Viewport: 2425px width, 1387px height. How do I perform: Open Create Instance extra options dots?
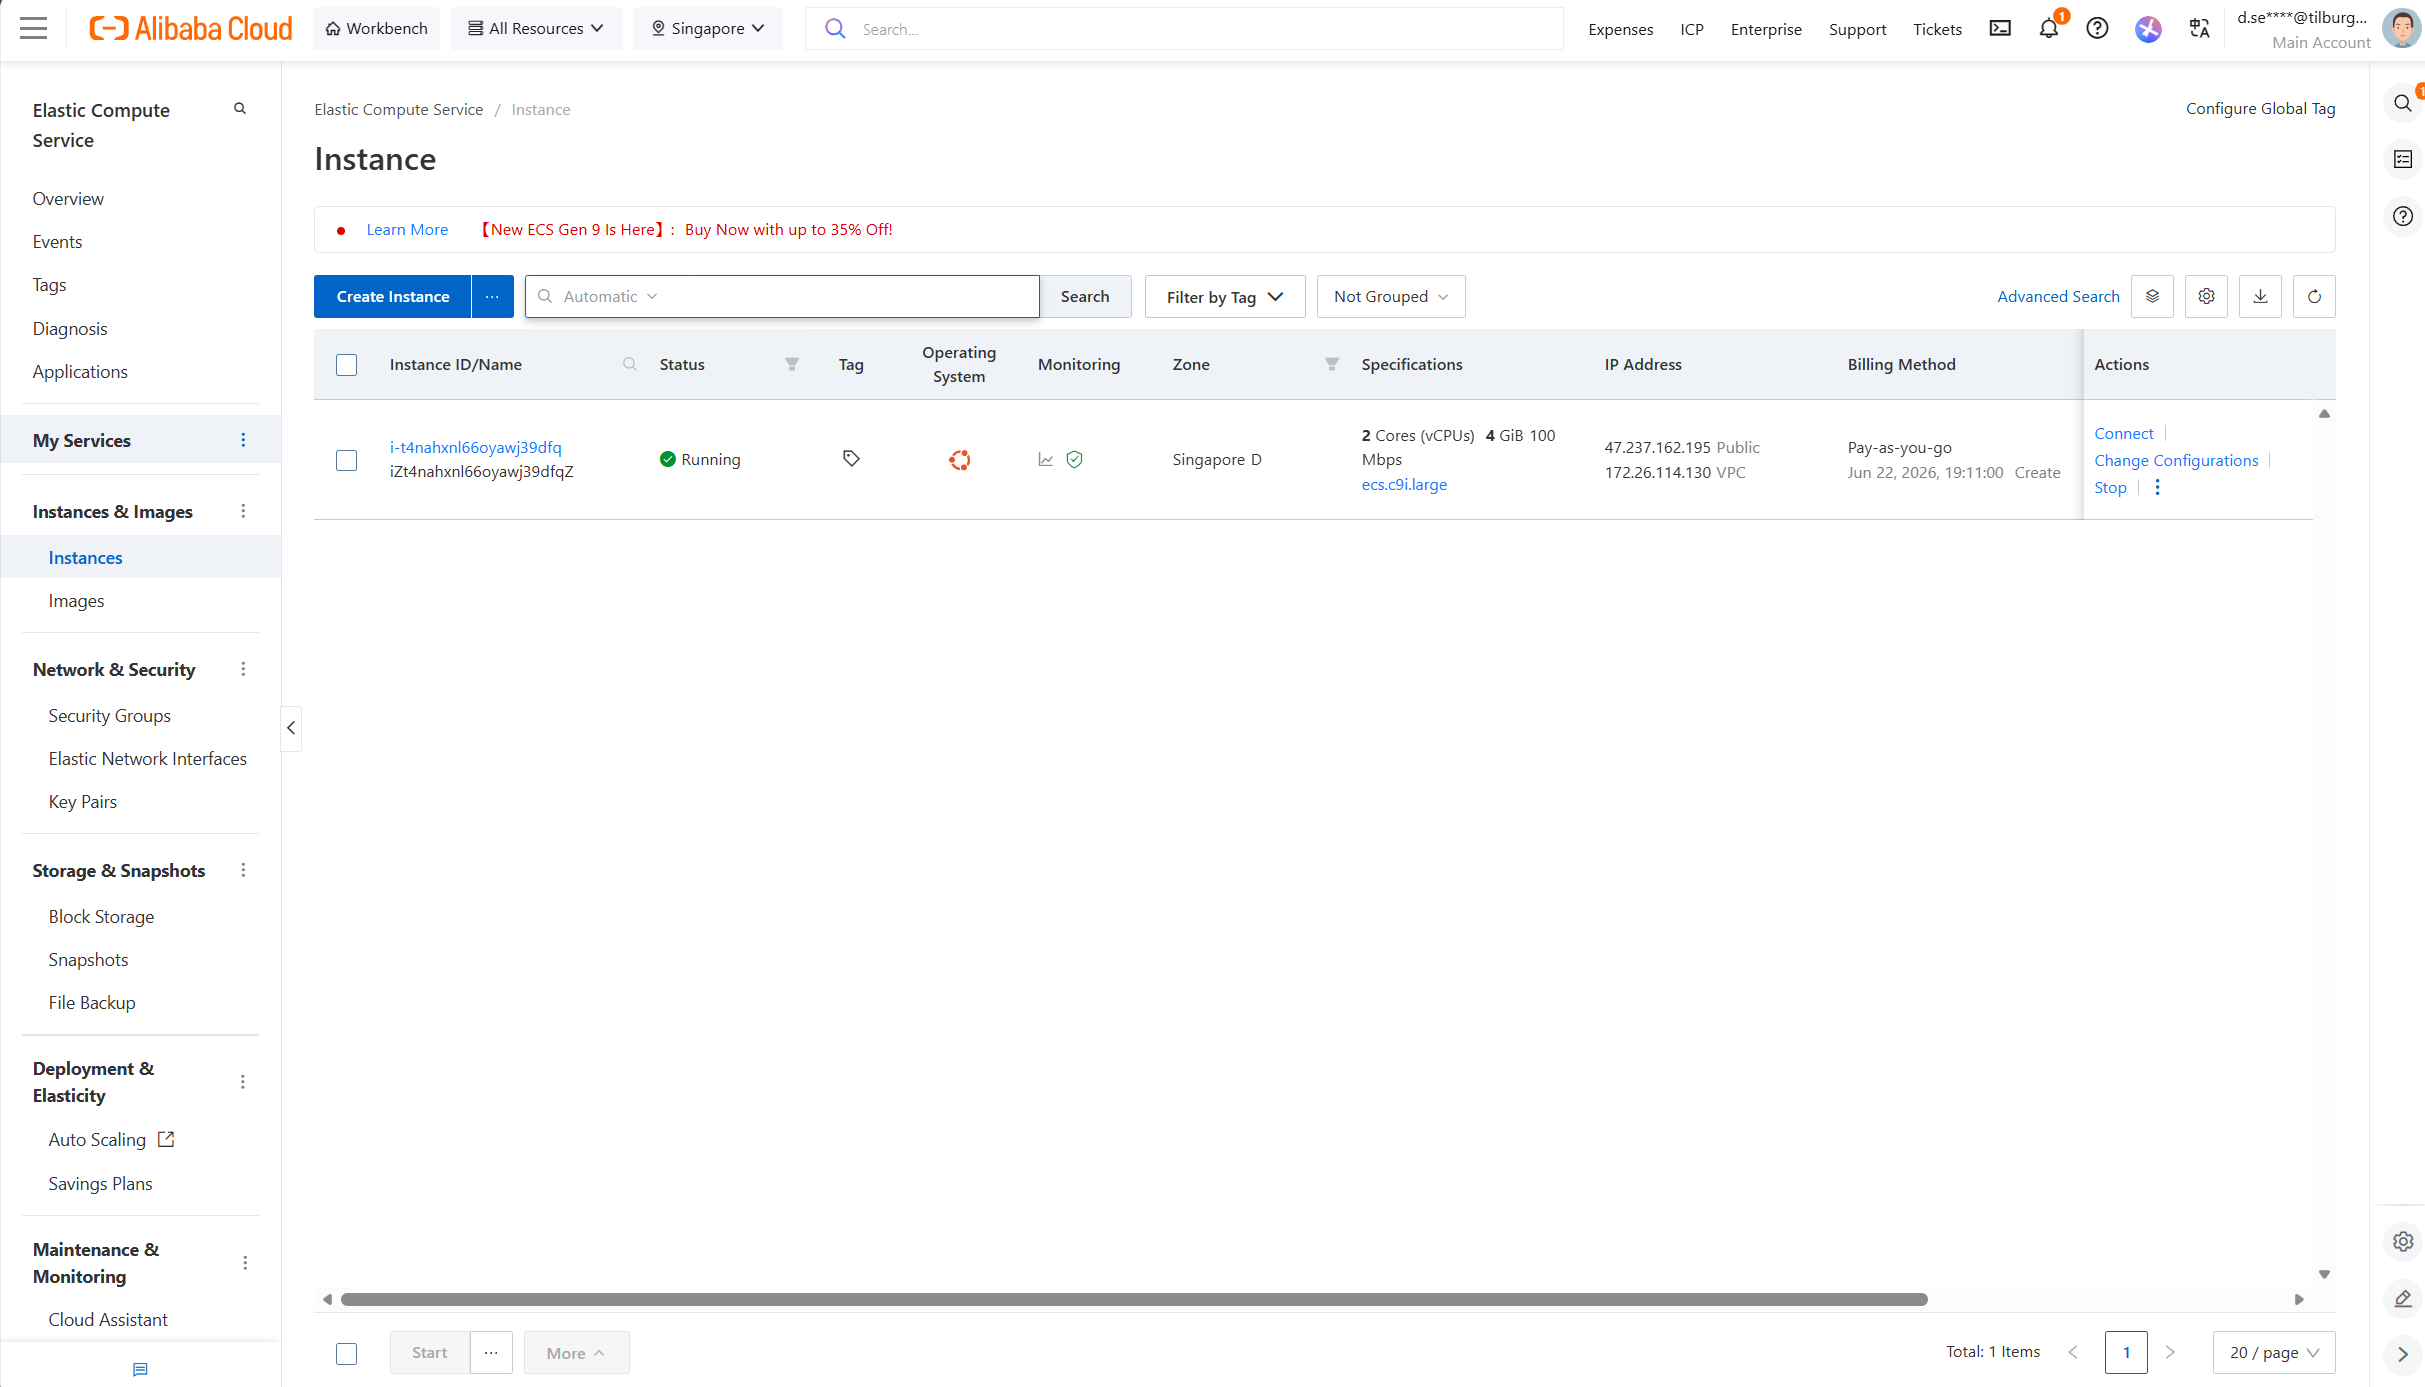click(492, 296)
